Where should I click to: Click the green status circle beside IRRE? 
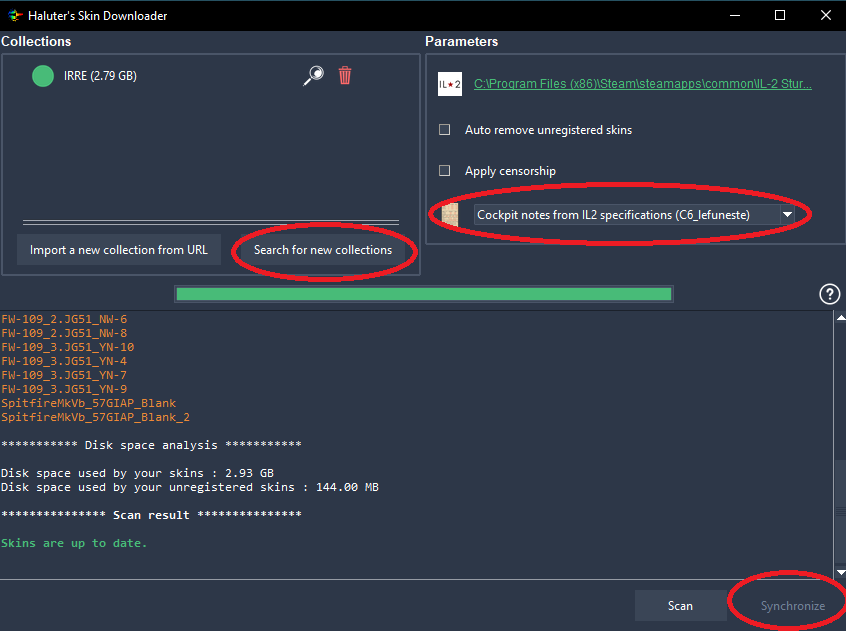43,76
